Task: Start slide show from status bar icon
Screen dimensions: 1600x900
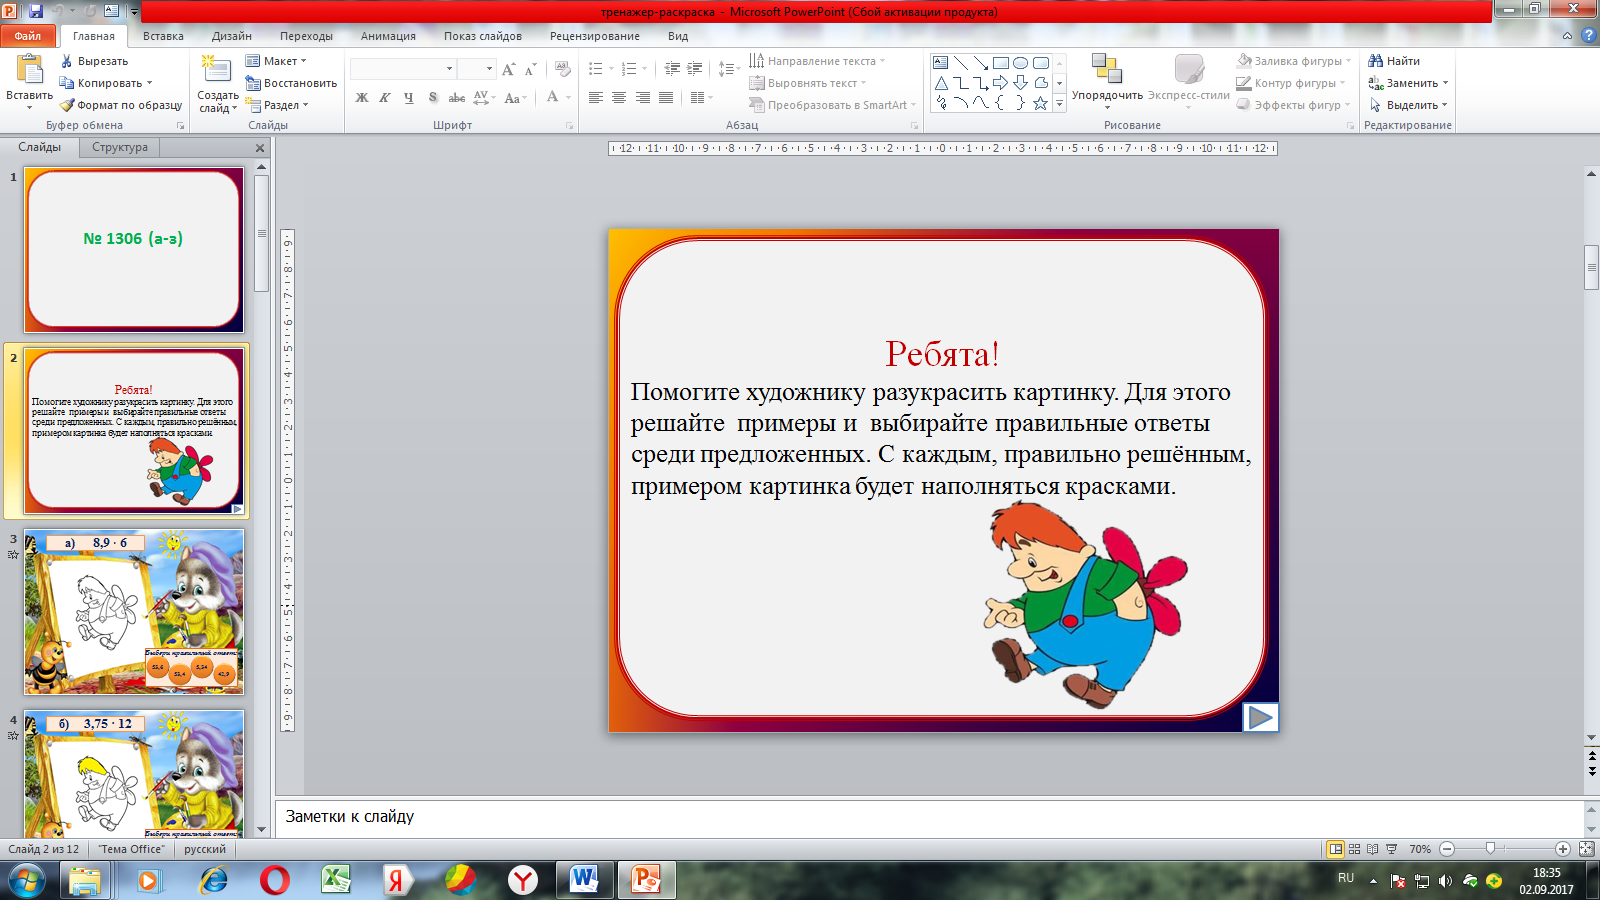Action: coord(1391,849)
